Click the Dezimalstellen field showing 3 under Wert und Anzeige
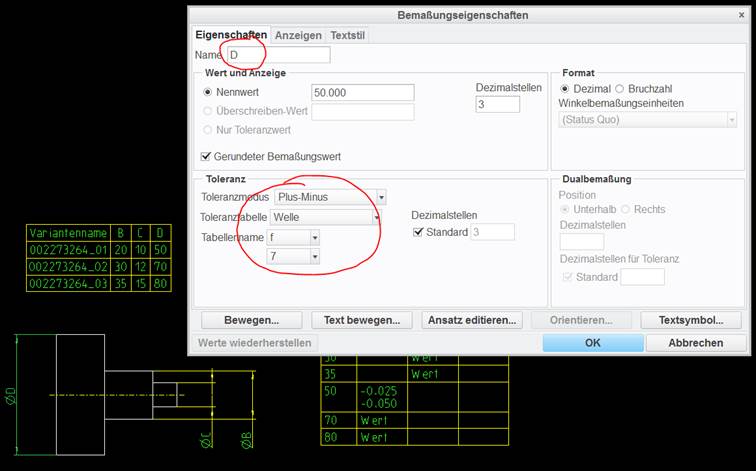This screenshot has width=756, height=471. click(x=498, y=104)
